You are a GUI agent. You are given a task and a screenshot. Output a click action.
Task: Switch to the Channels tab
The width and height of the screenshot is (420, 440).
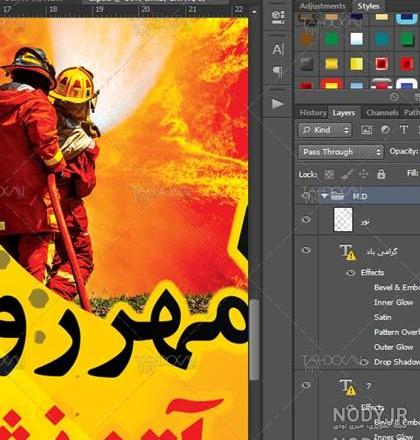click(x=382, y=113)
